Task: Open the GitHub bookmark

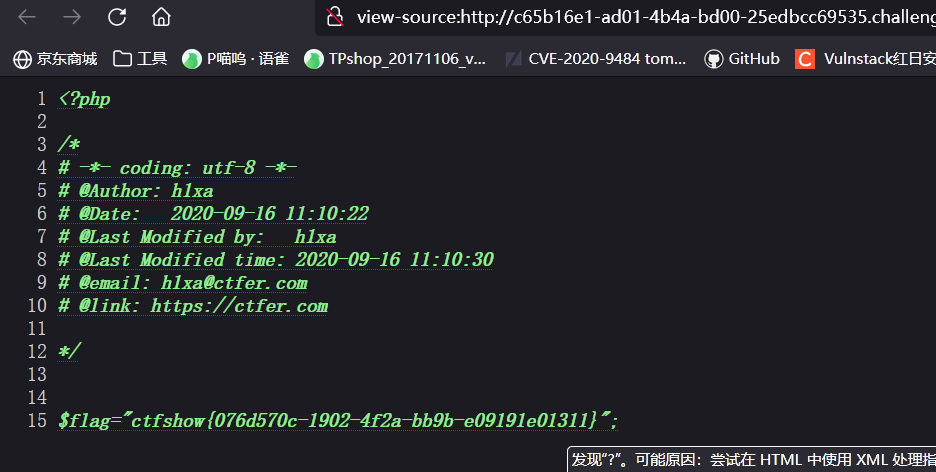Action: pyautogui.click(x=742, y=58)
